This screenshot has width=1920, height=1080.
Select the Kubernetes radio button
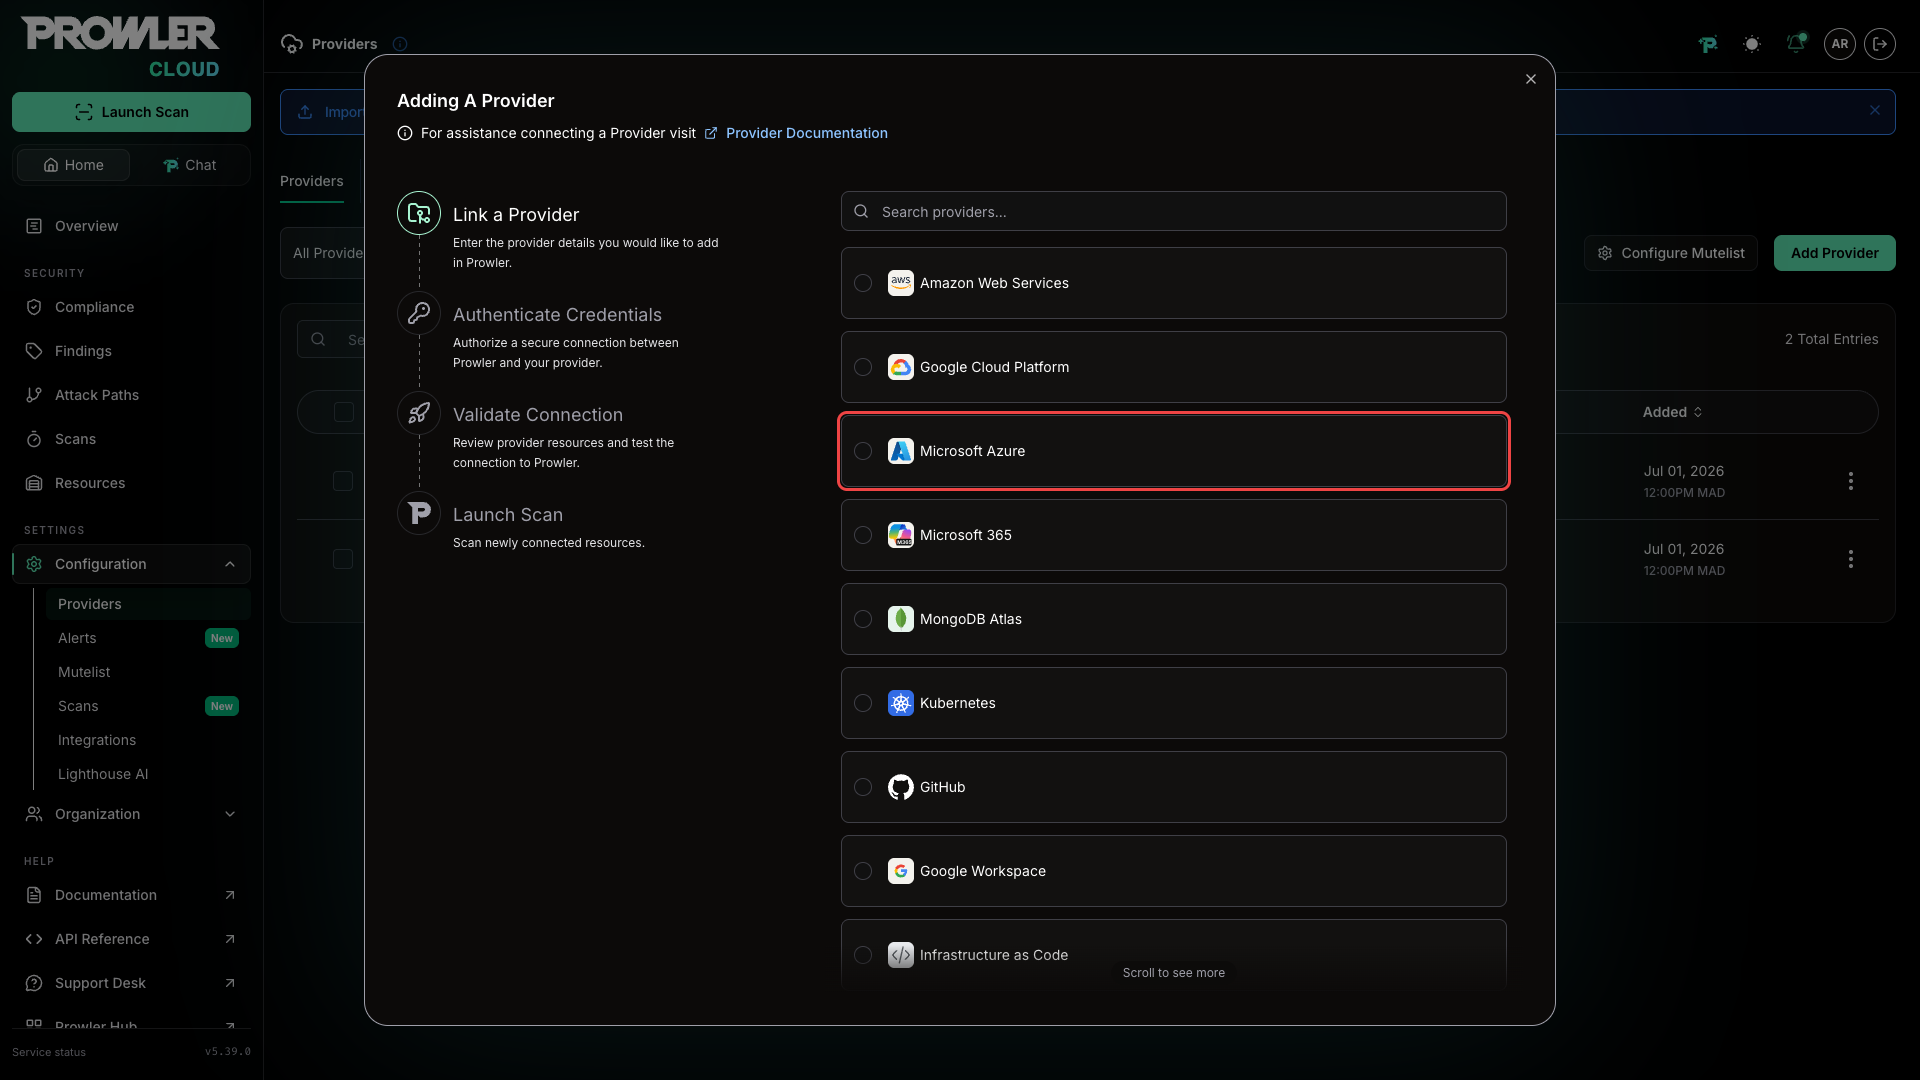(863, 703)
